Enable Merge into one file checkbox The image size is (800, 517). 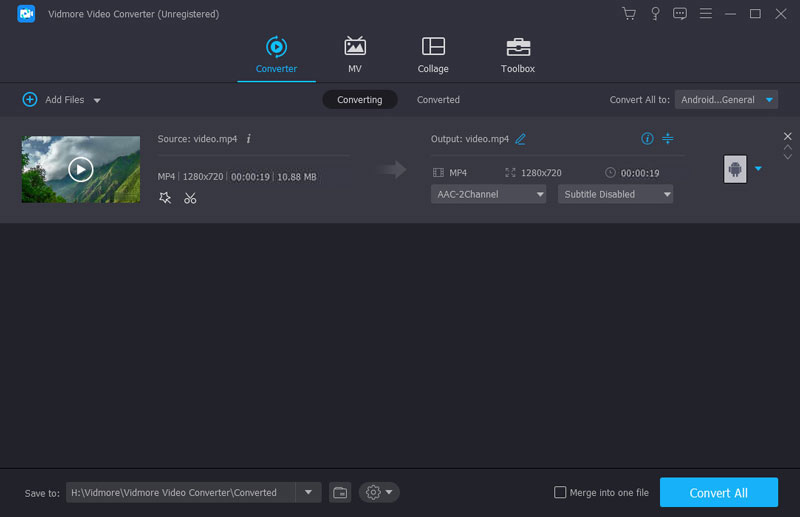click(x=561, y=492)
